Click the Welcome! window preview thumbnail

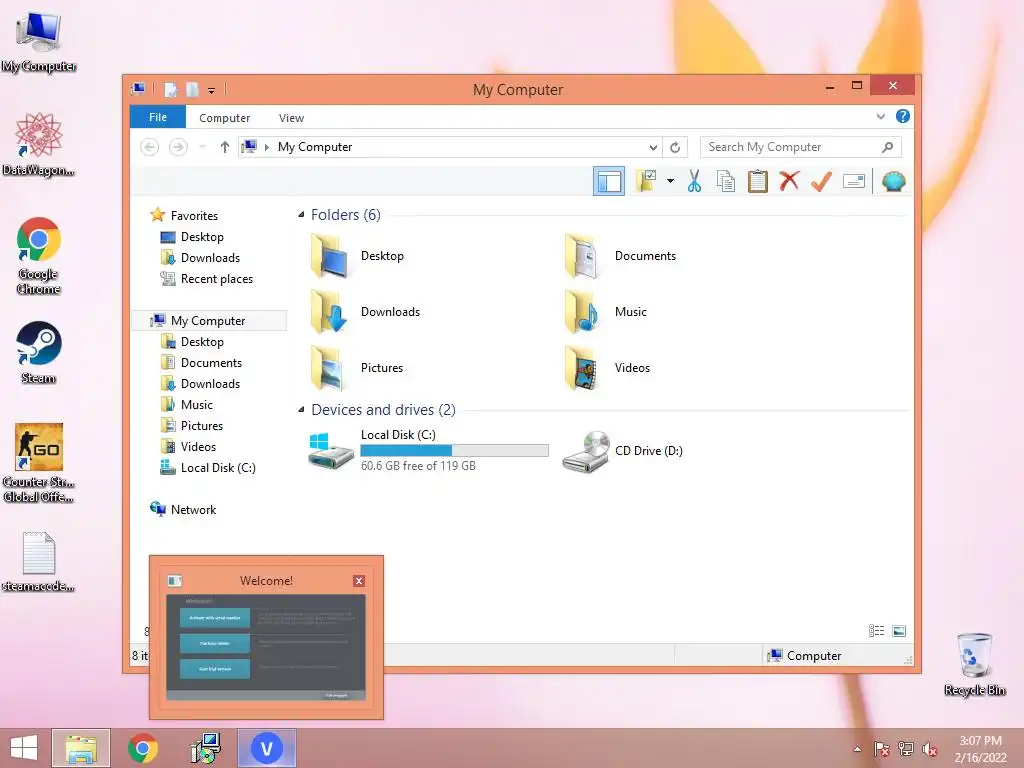[266, 647]
